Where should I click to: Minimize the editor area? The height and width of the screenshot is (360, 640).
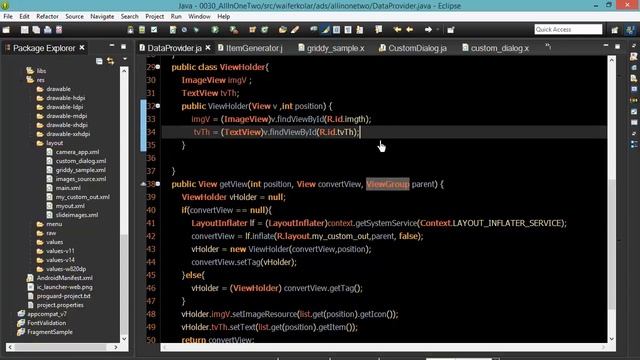click(606, 46)
